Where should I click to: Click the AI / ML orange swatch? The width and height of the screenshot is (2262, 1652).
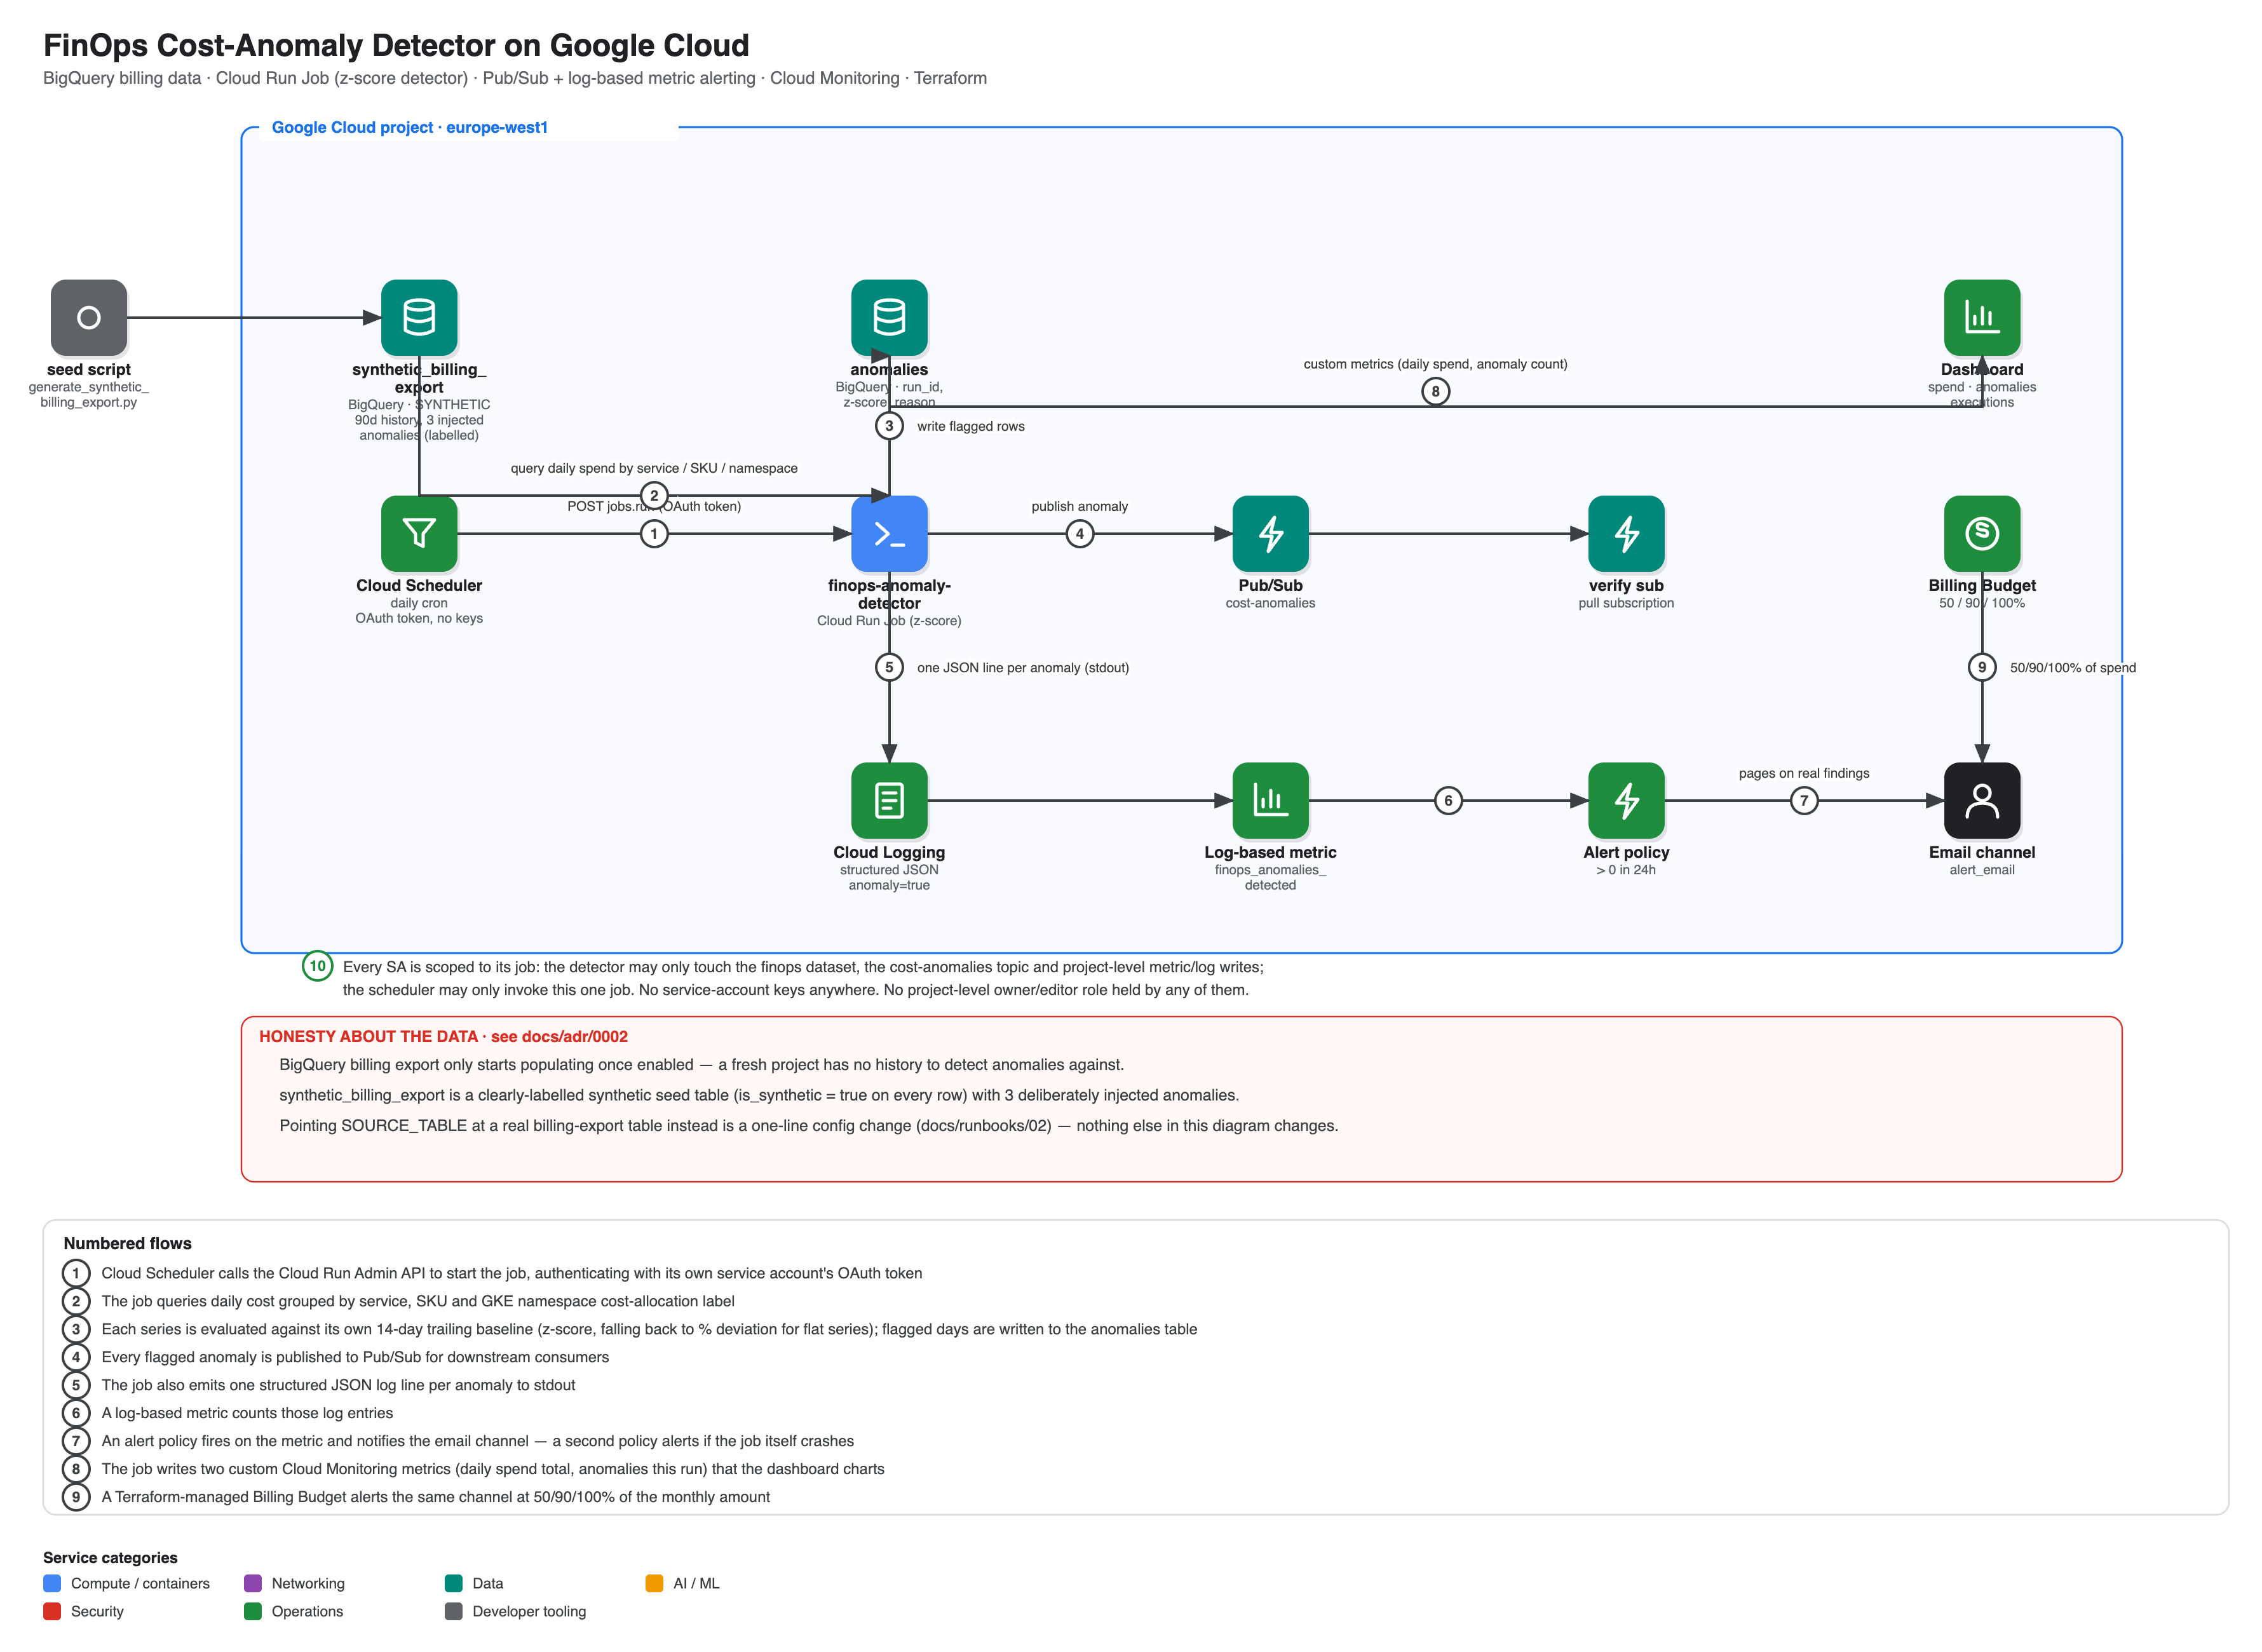coord(655,1584)
